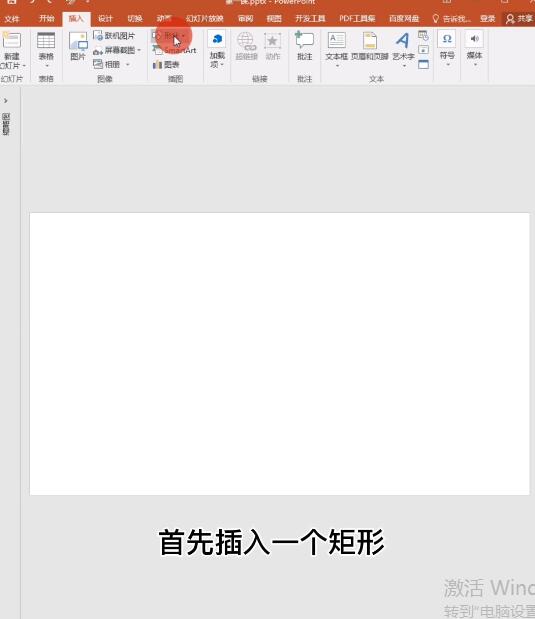
Task: Click the New Slide icon
Action: pyautogui.click(x=11, y=40)
